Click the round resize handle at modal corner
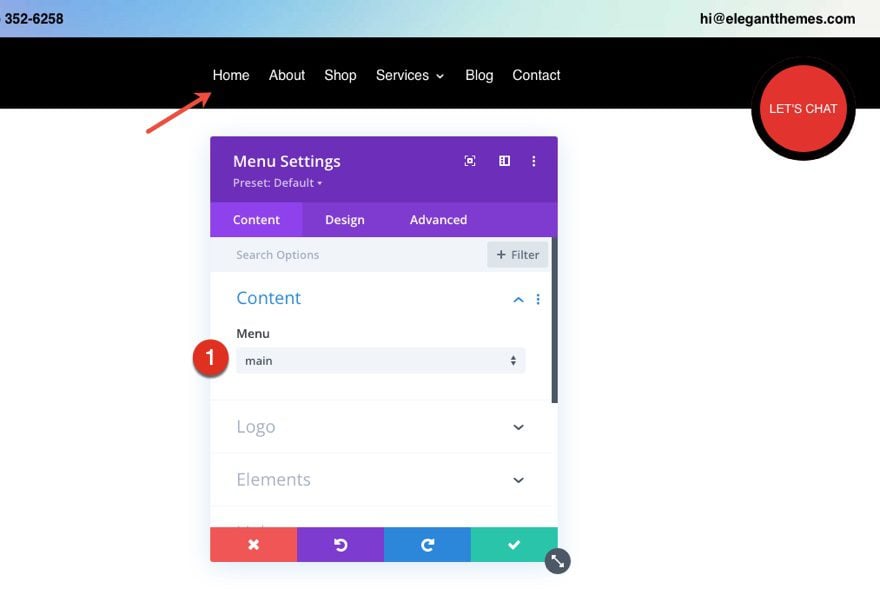Screen dimensions: 880x602 pyautogui.click(x=558, y=562)
